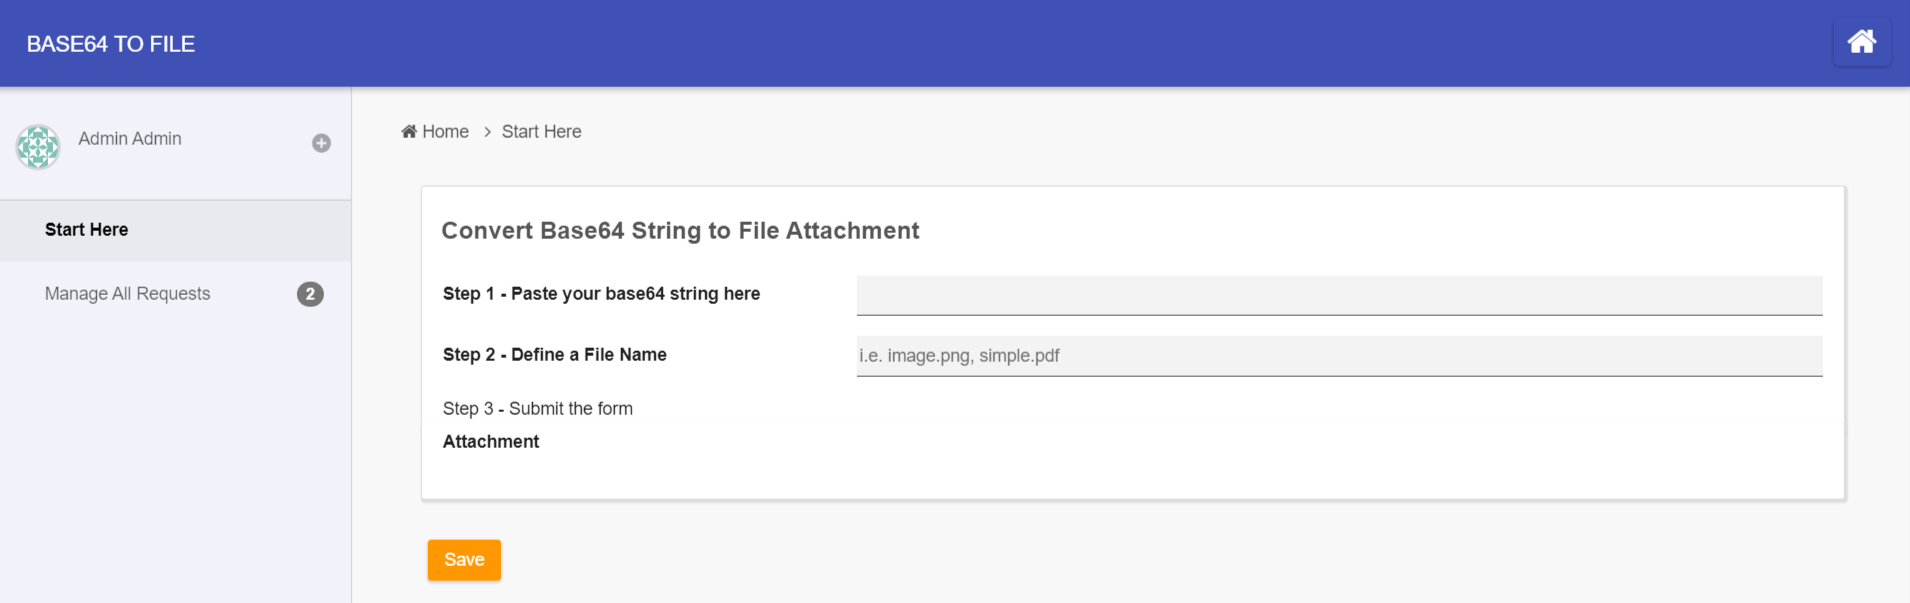
Task: Click the Step 2 Define a File Name label
Action: [x=554, y=355]
